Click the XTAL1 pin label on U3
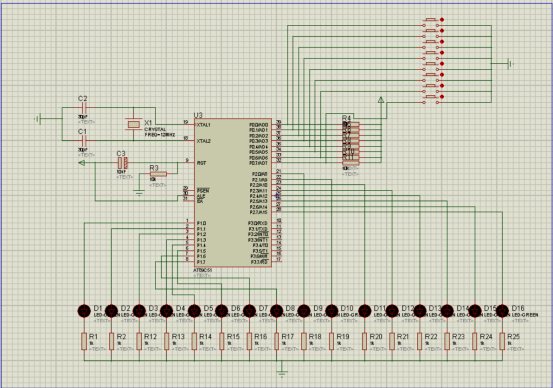The image size is (553, 388). pos(203,125)
